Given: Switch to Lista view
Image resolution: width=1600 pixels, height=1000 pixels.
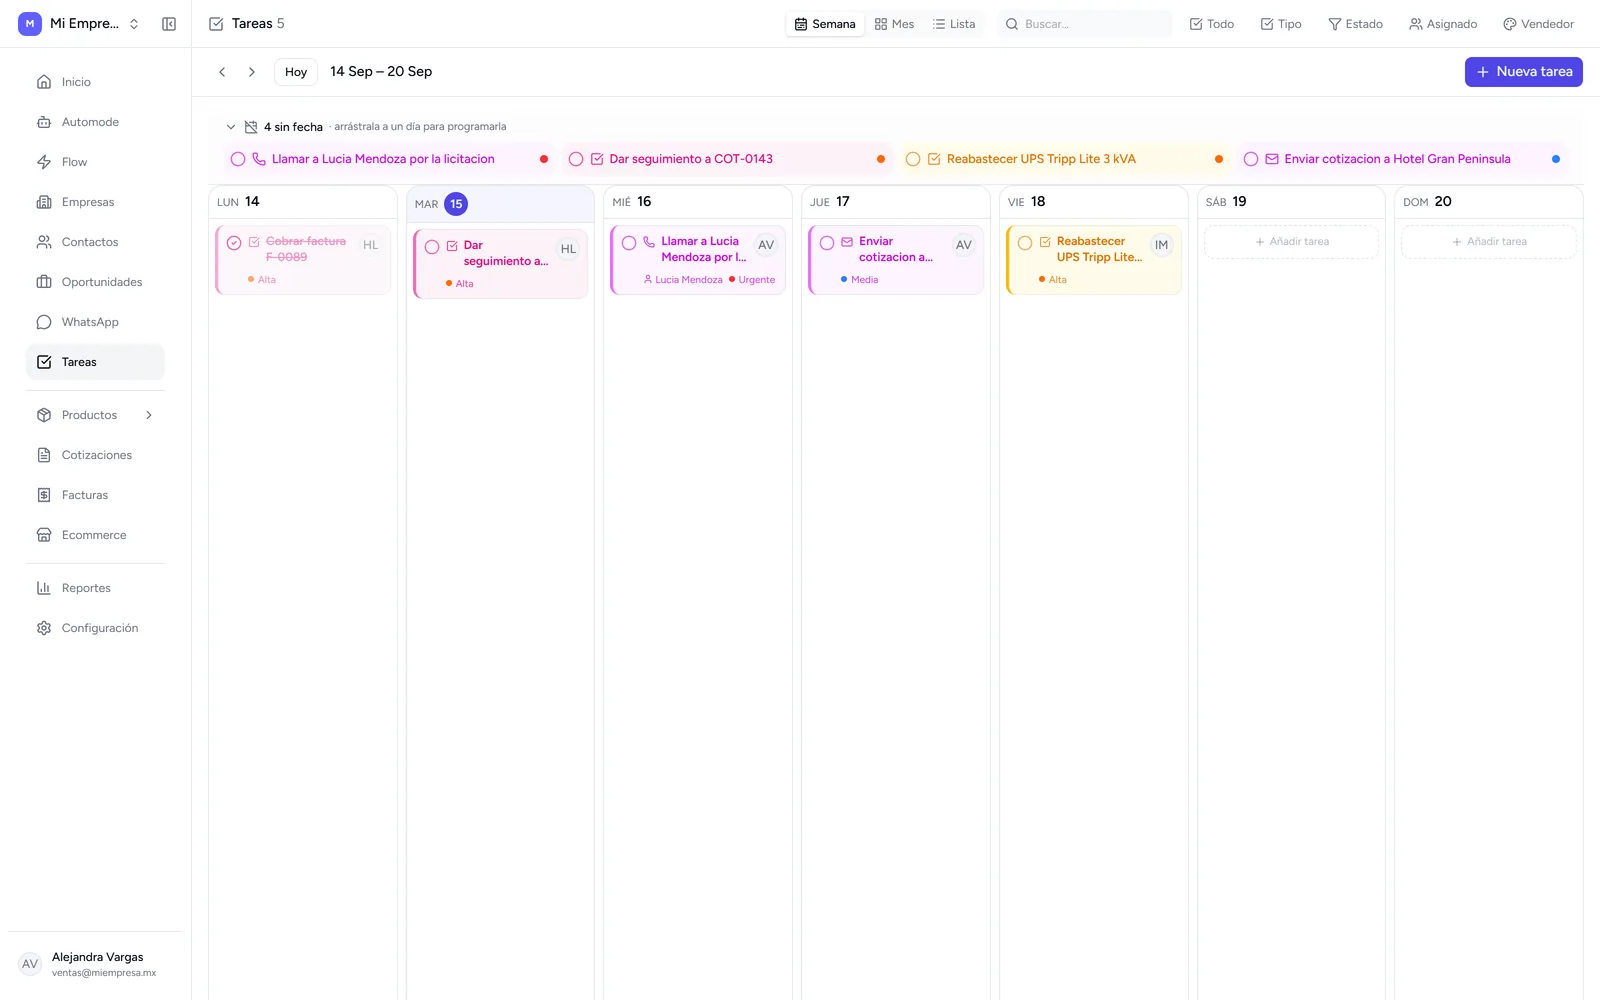Looking at the screenshot, I should point(954,24).
